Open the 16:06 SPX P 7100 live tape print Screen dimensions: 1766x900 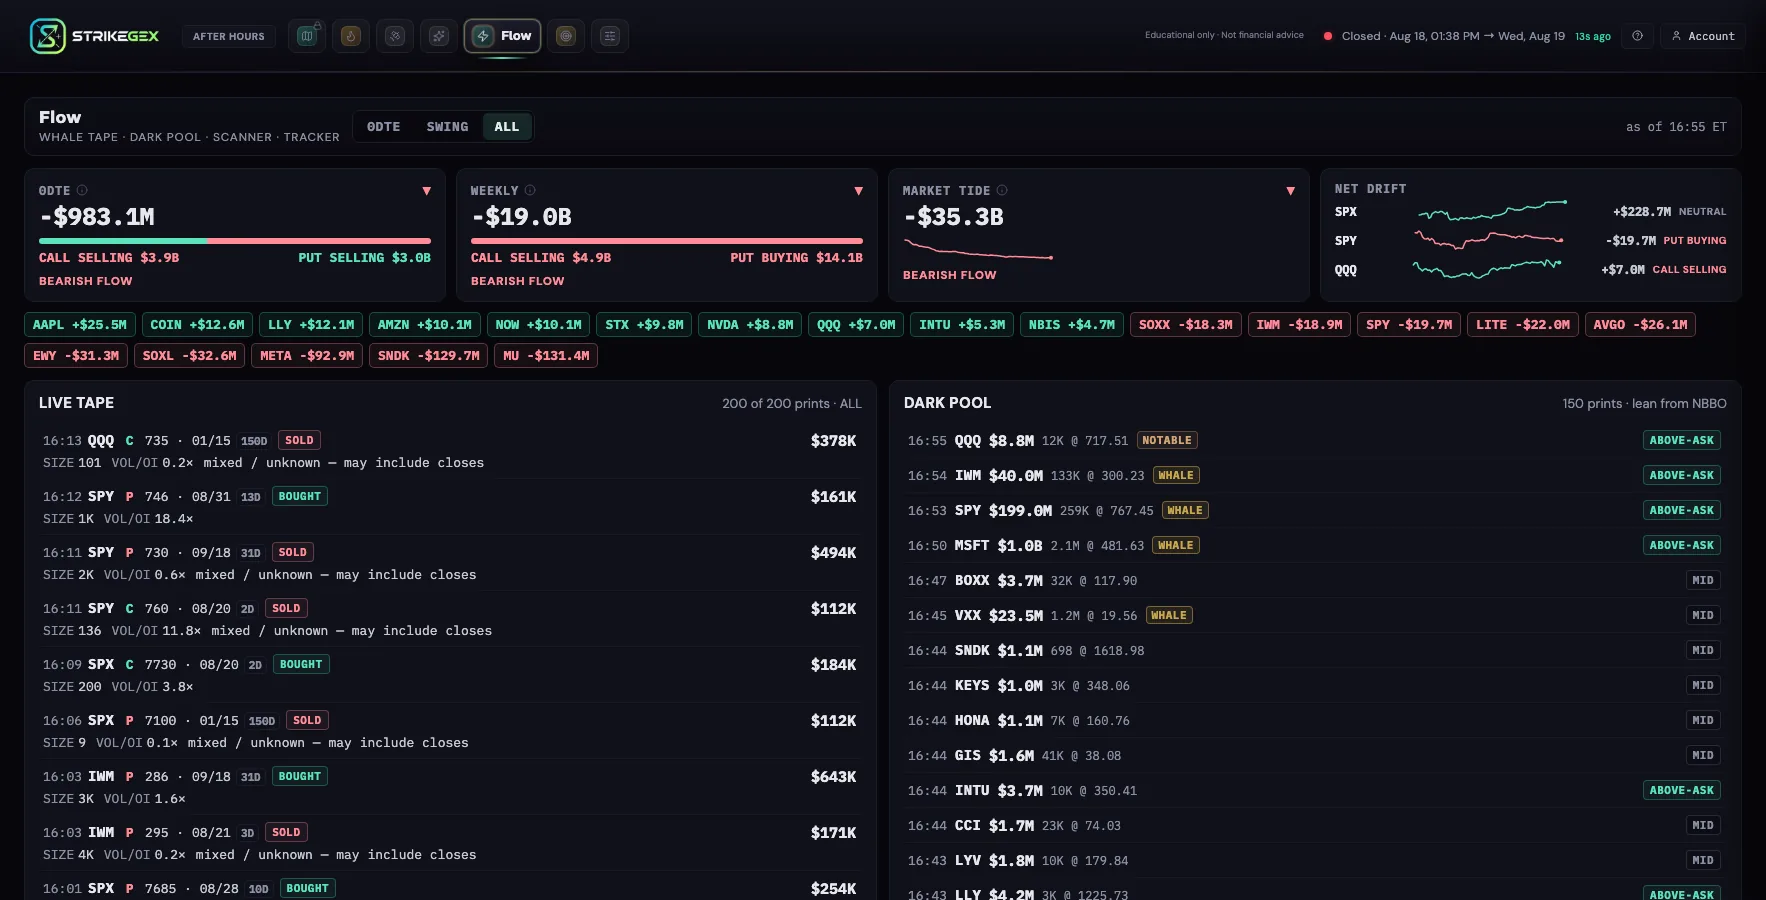(450, 731)
